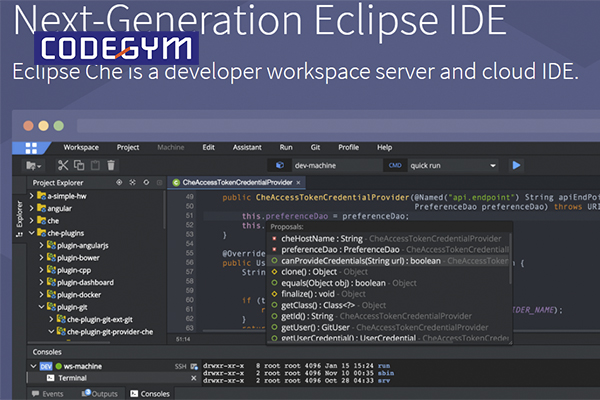
Task: Click the Copy icon in toolbar
Action: tap(80, 165)
